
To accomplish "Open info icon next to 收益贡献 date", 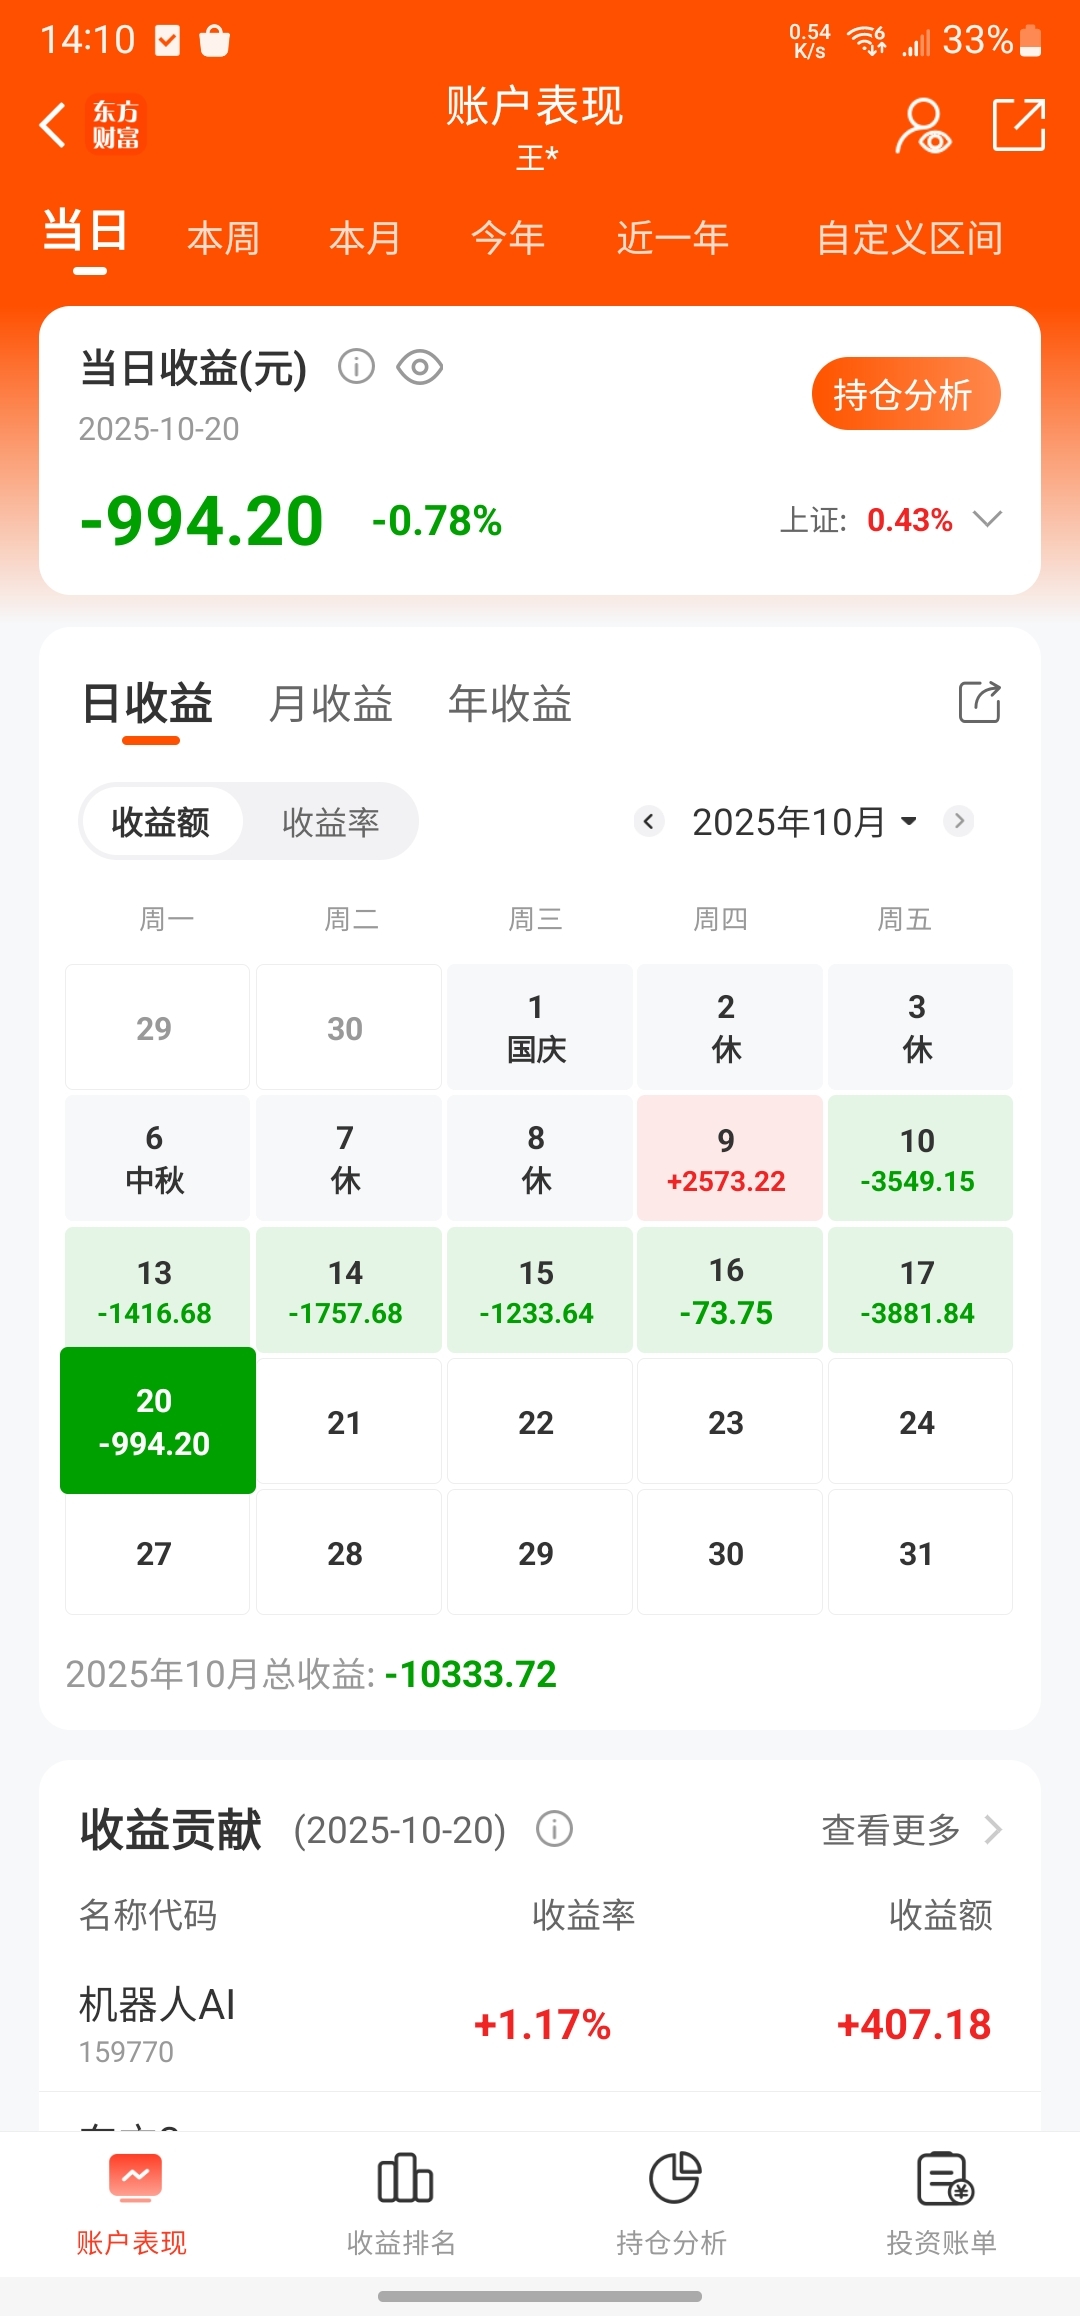I will click(555, 1829).
